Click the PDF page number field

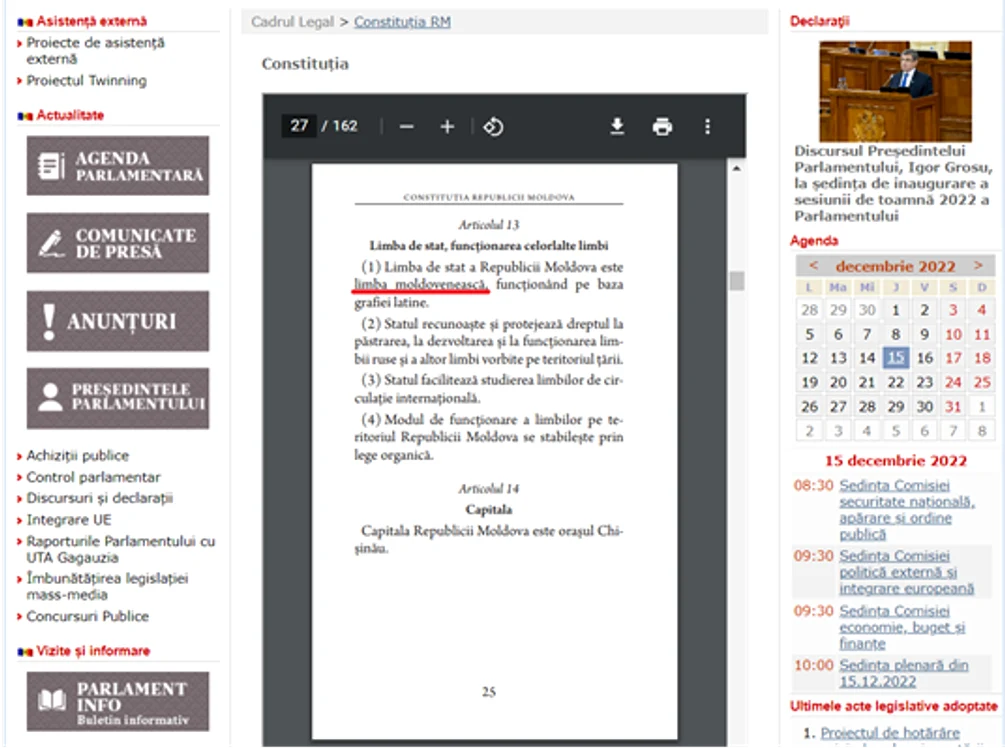pos(299,126)
